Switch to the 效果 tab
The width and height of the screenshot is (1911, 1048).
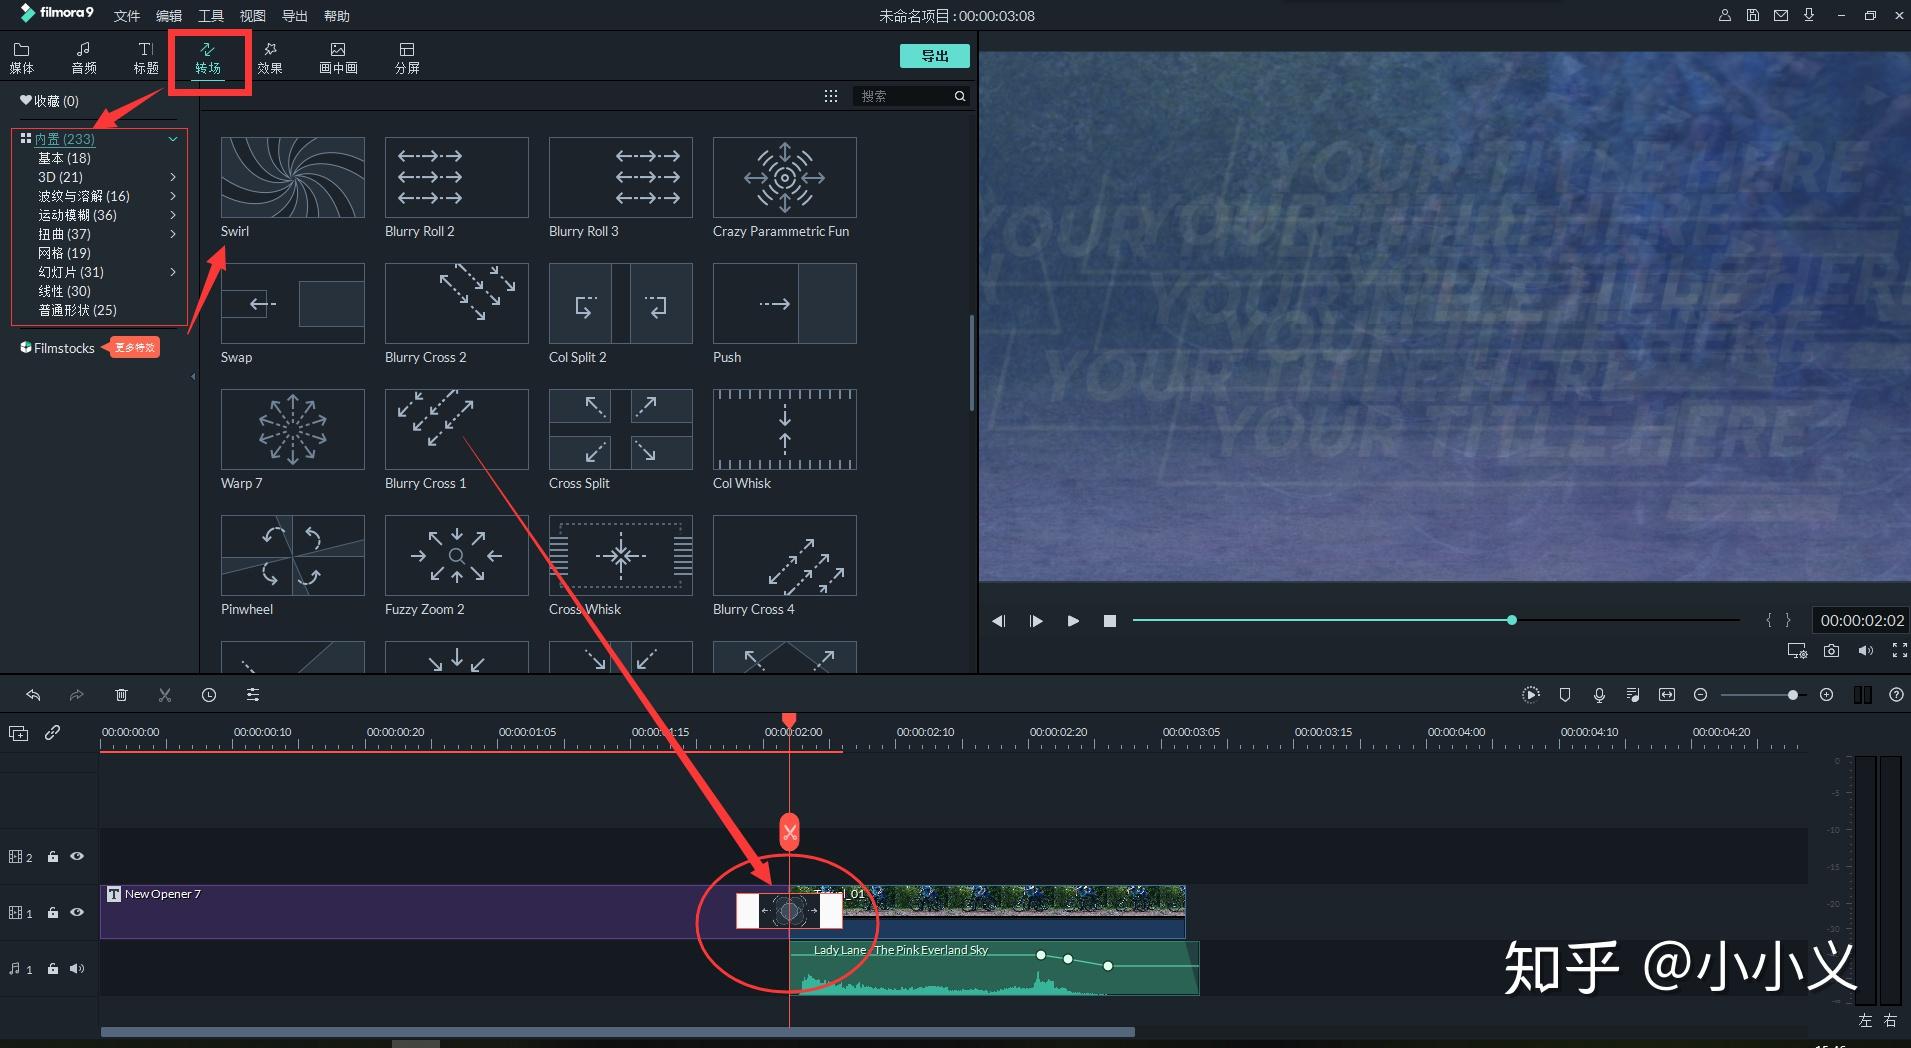(x=270, y=58)
